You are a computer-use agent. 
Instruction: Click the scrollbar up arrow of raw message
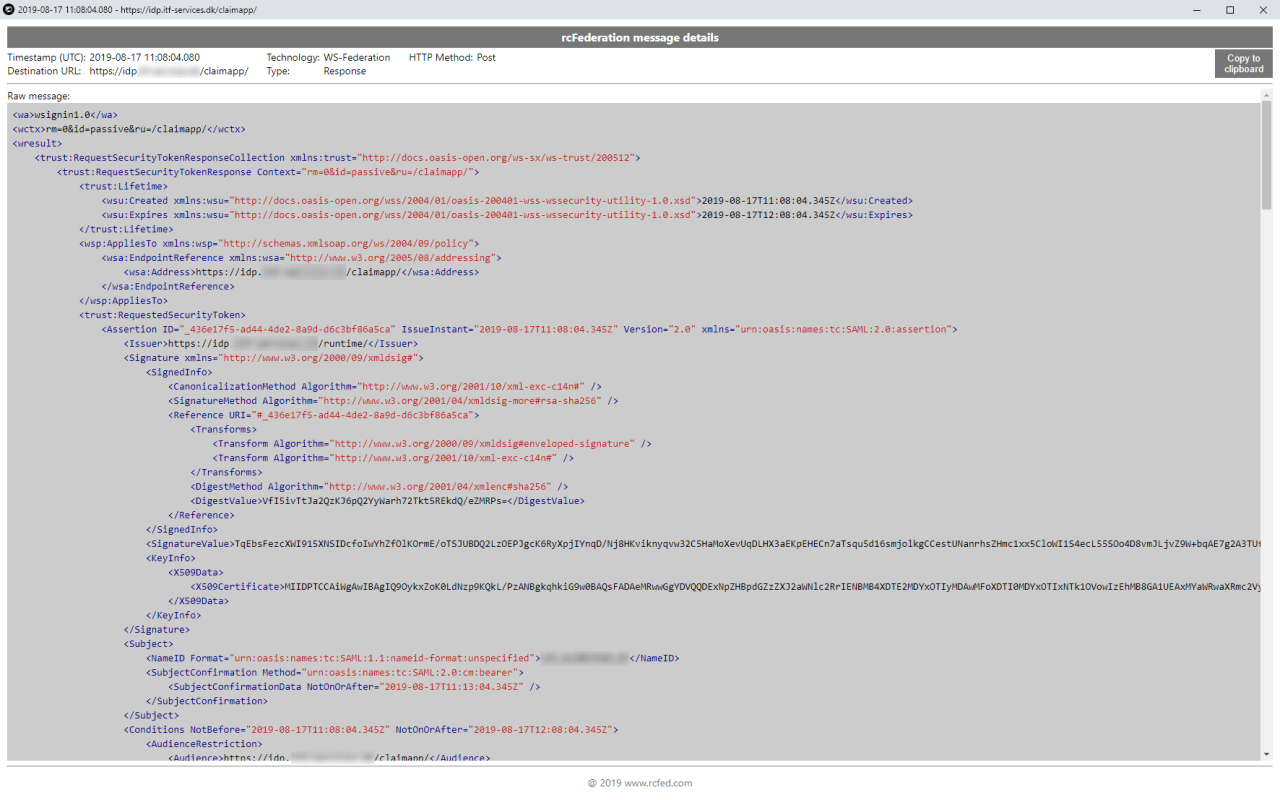pyautogui.click(x=1266, y=95)
